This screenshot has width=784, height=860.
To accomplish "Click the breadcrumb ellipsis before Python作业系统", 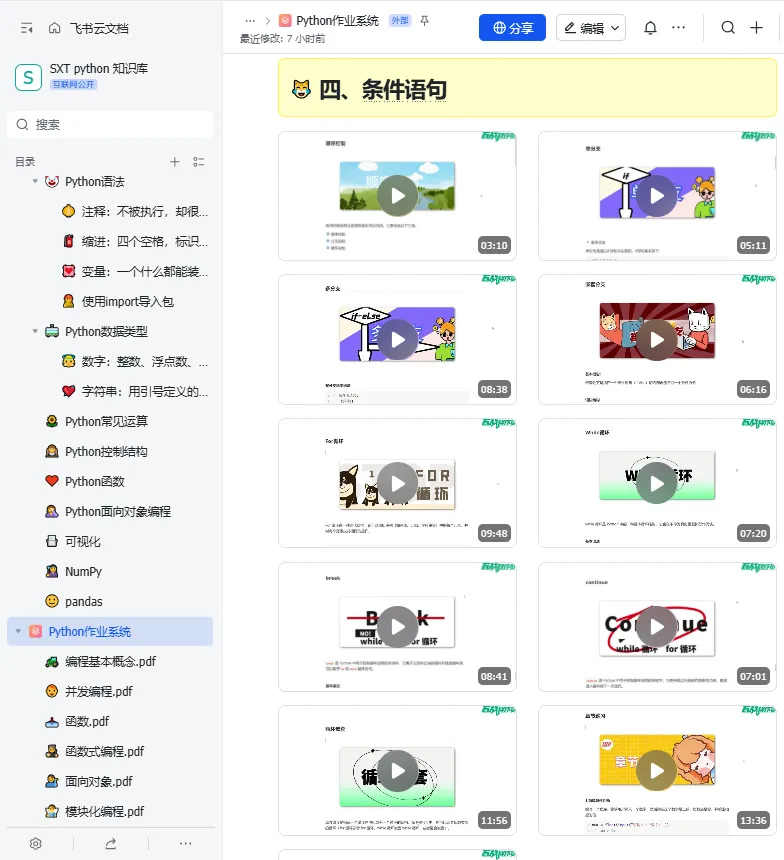I will pyautogui.click(x=250, y=21).
